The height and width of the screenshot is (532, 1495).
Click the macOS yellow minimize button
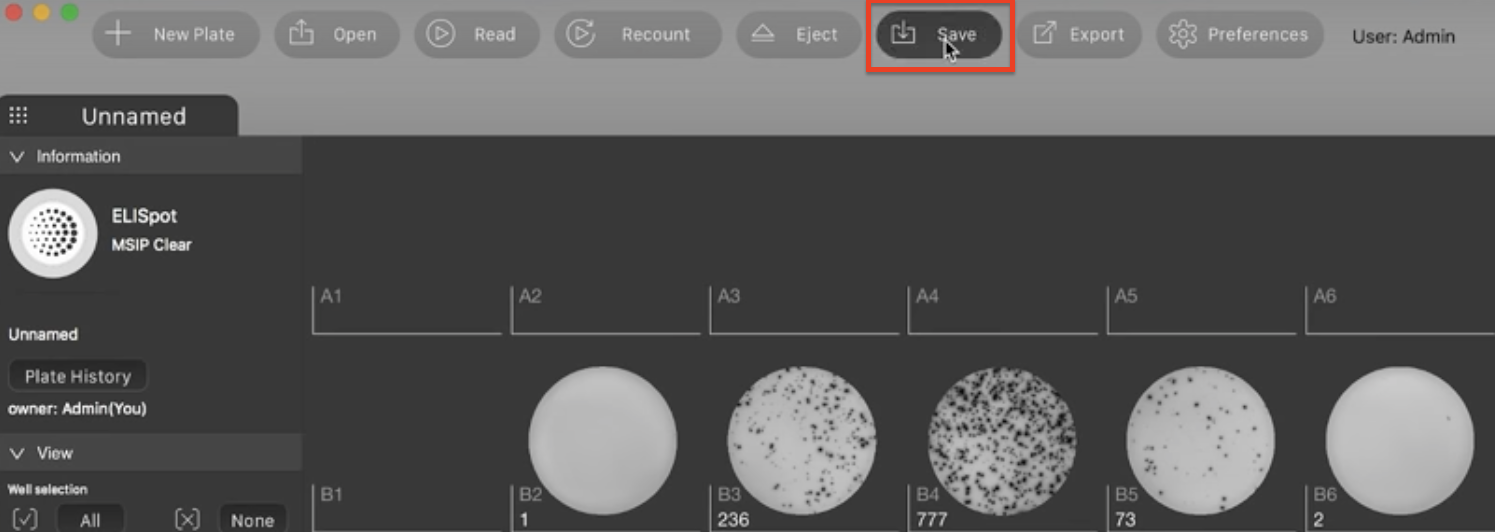pos(42,12)
